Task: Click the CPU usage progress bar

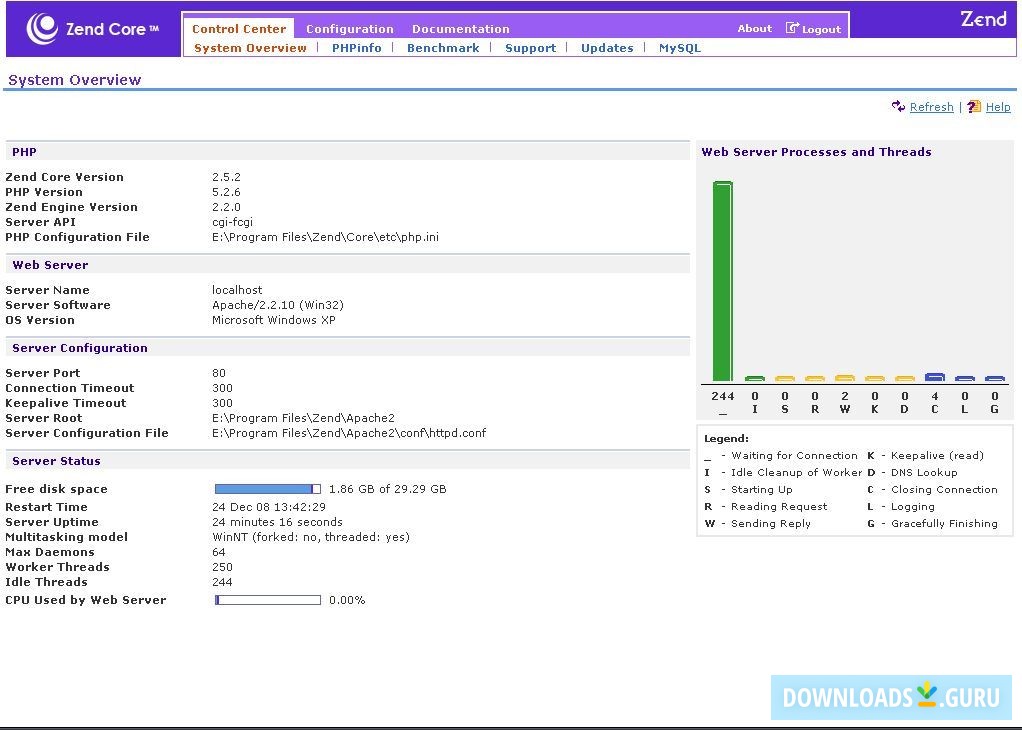Action: coord(268,600)
